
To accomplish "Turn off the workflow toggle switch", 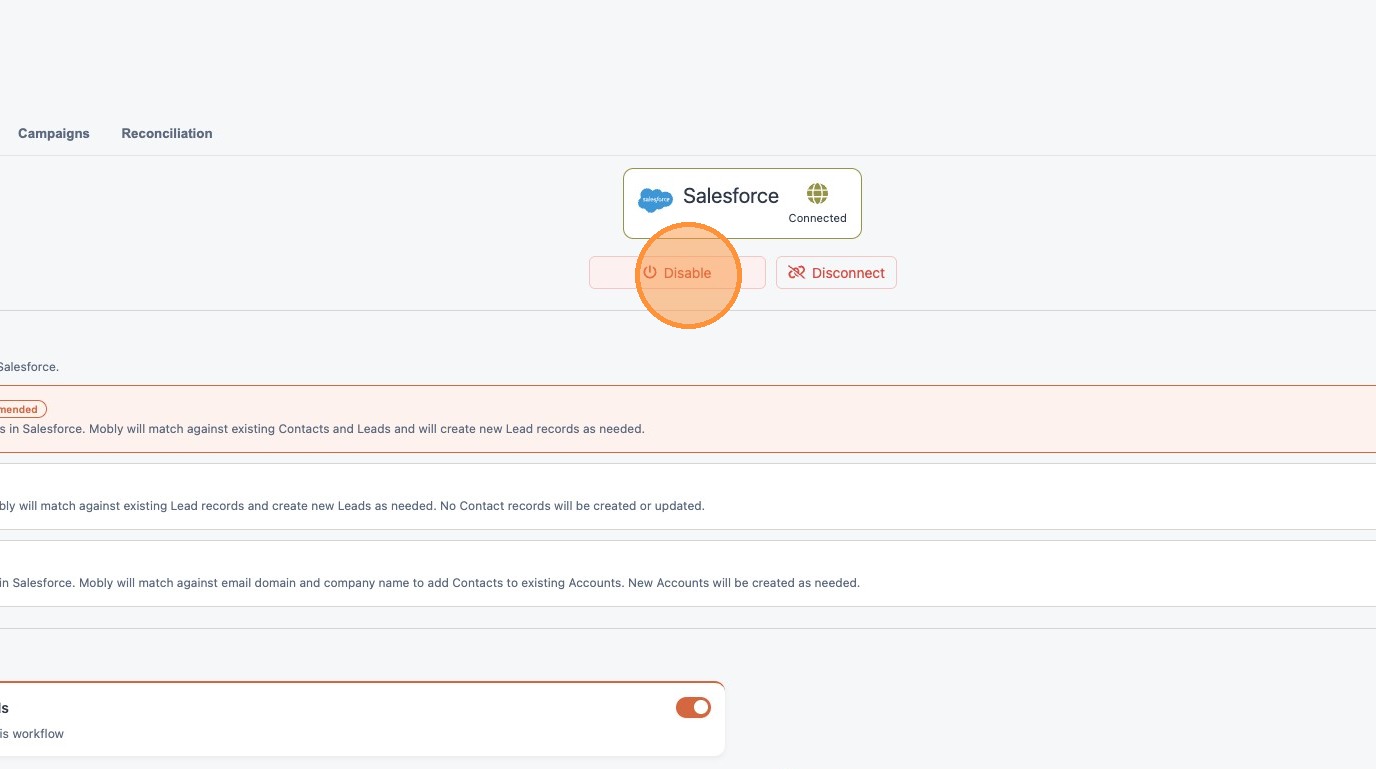I will [x=693, y=708].
